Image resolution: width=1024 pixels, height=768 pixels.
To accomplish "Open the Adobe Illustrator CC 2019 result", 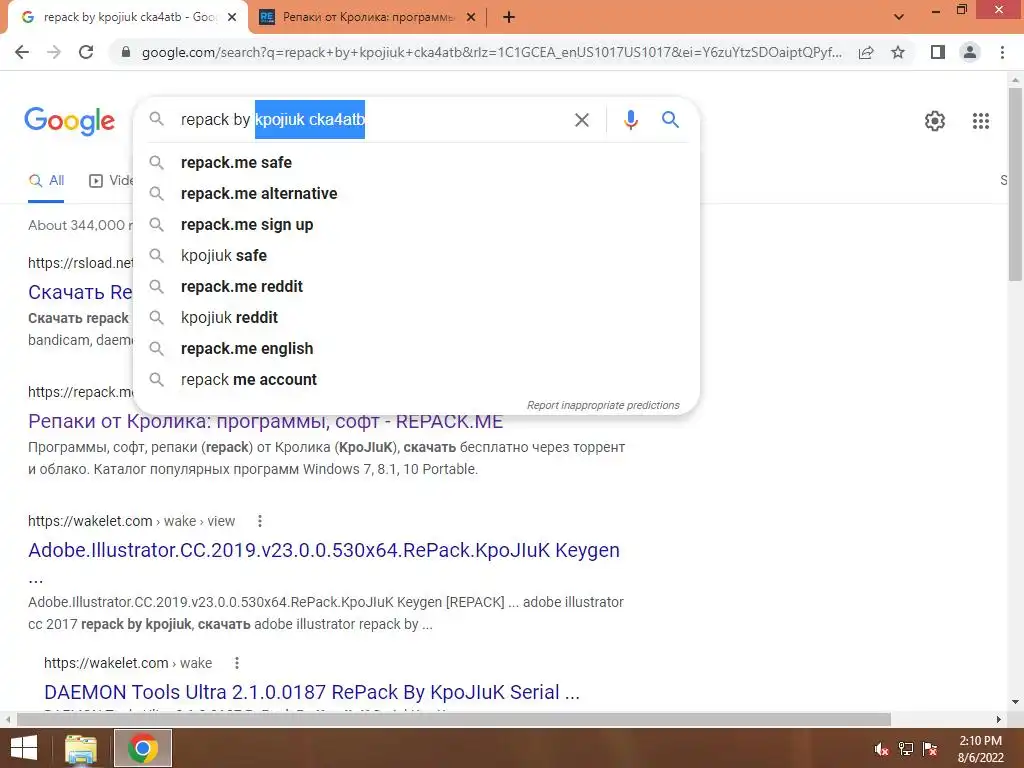I will (x=324, y=551).
